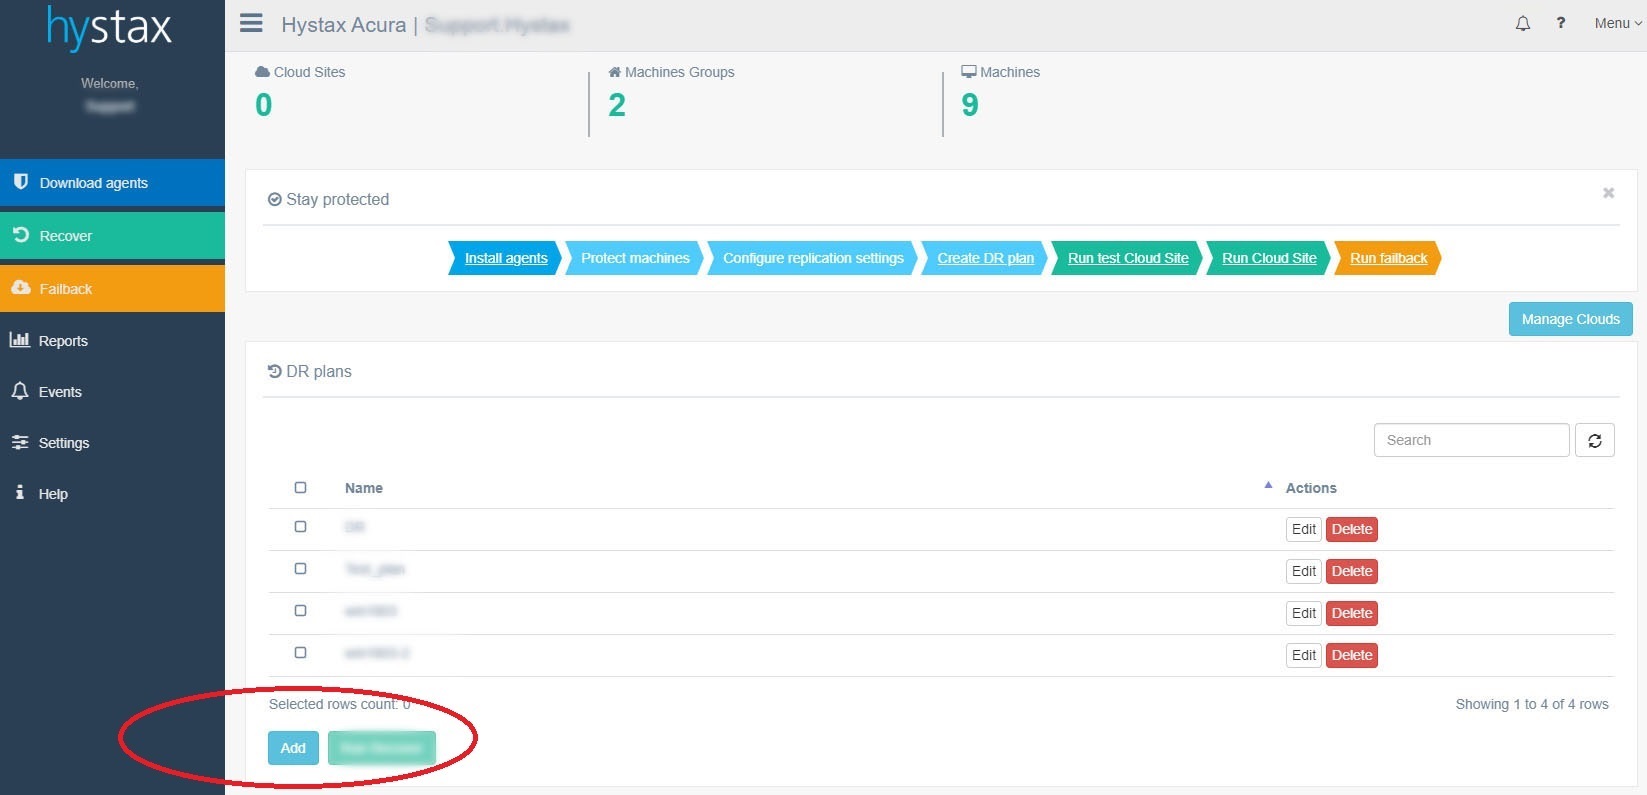Viewport: 1647px width, 795px height.
Task: Click the Cloud Sites cloud icon
Action: tap(262, 72)
